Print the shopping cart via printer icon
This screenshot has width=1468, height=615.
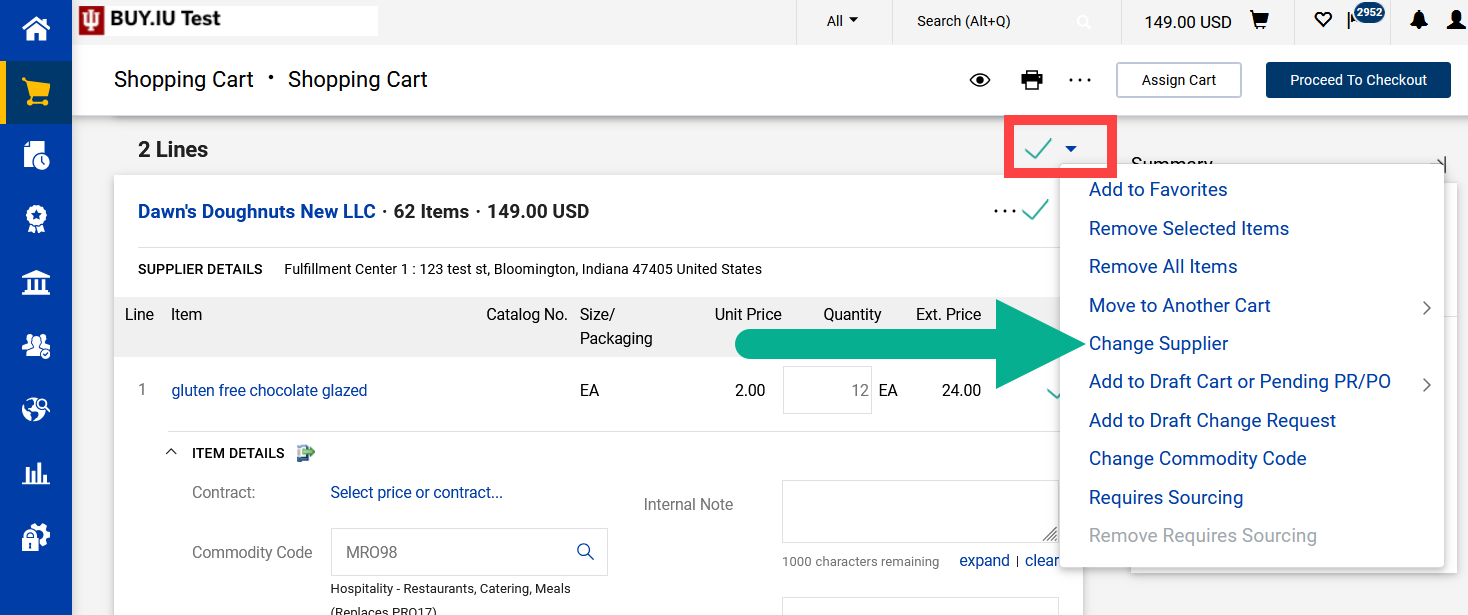click(1032, 80)
